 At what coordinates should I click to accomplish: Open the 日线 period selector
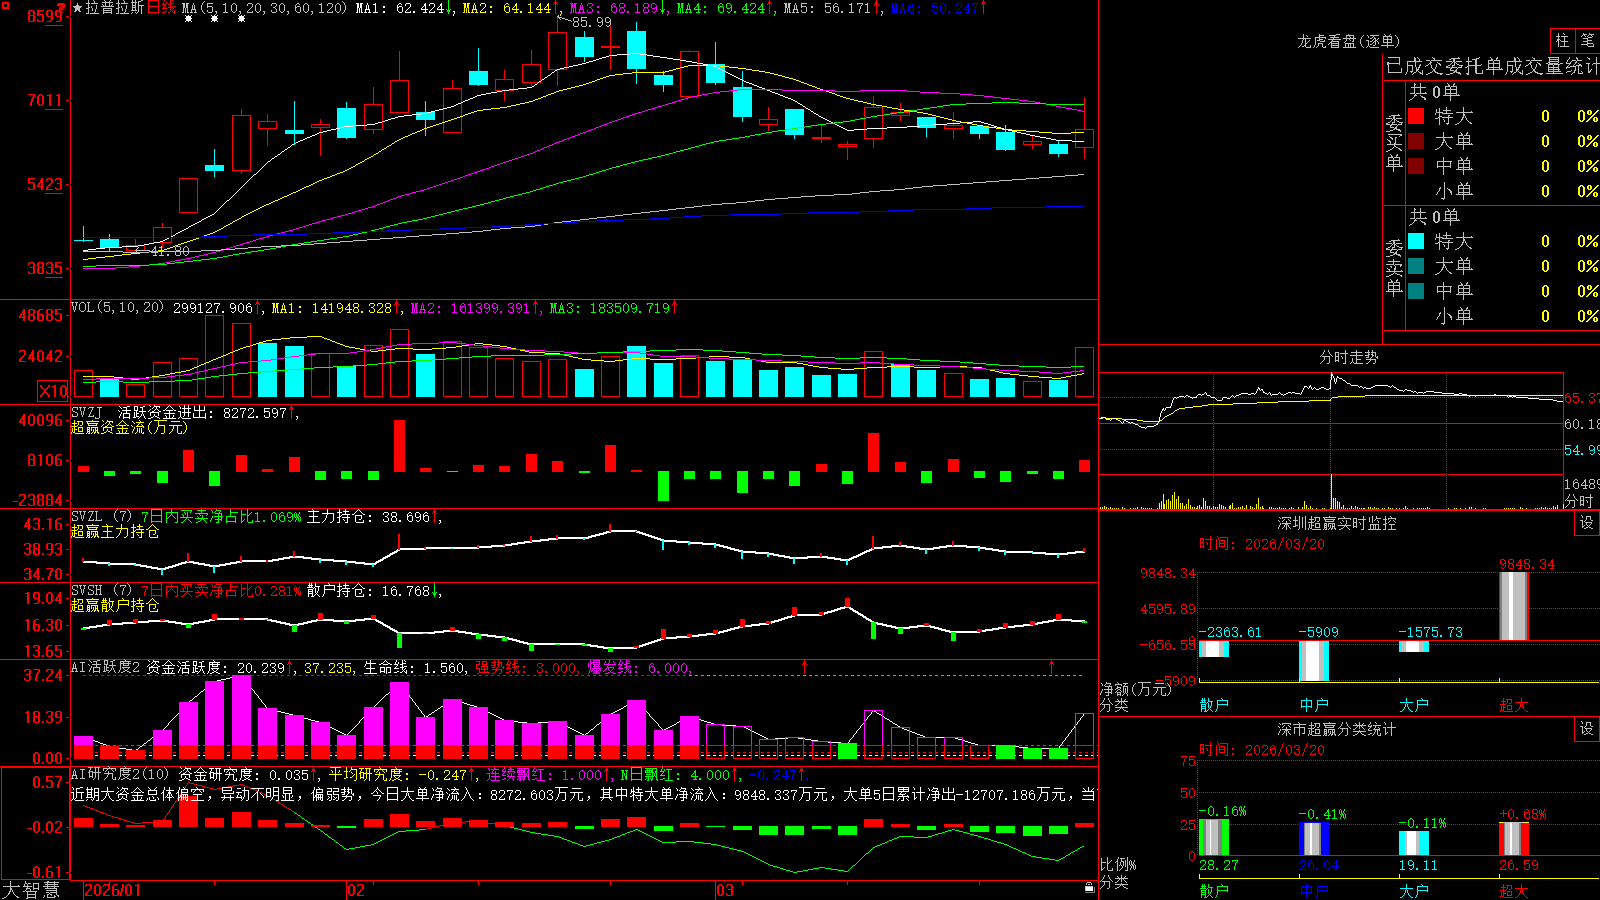[161, 8]
